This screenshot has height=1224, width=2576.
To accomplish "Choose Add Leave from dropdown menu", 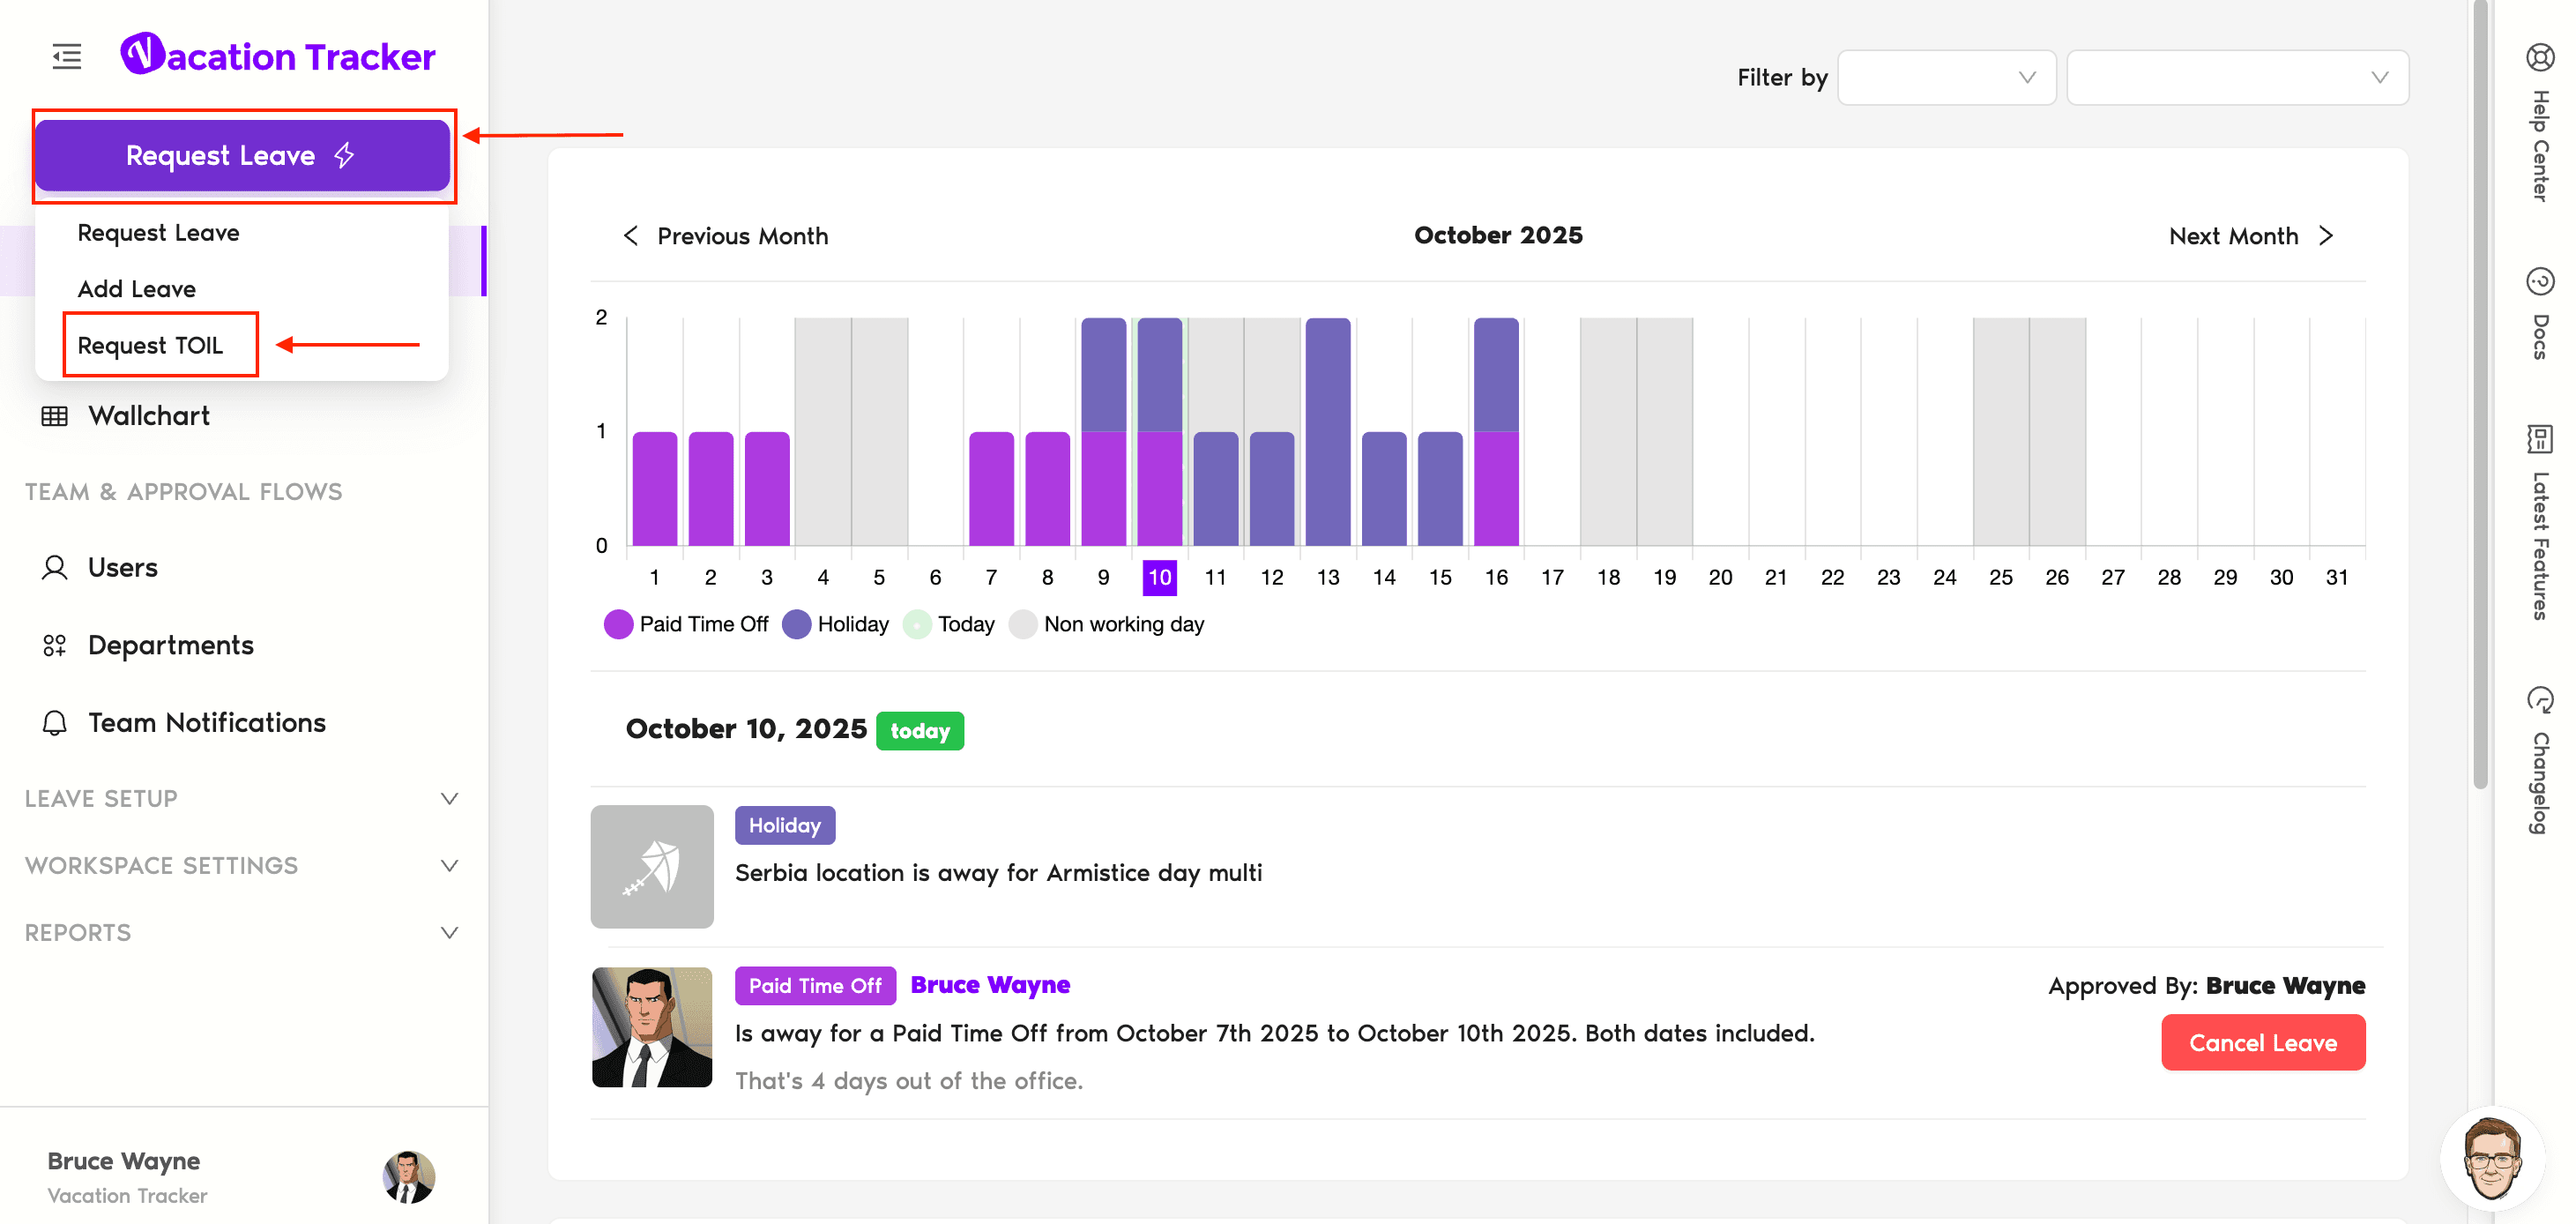I will tap(137, 289).
